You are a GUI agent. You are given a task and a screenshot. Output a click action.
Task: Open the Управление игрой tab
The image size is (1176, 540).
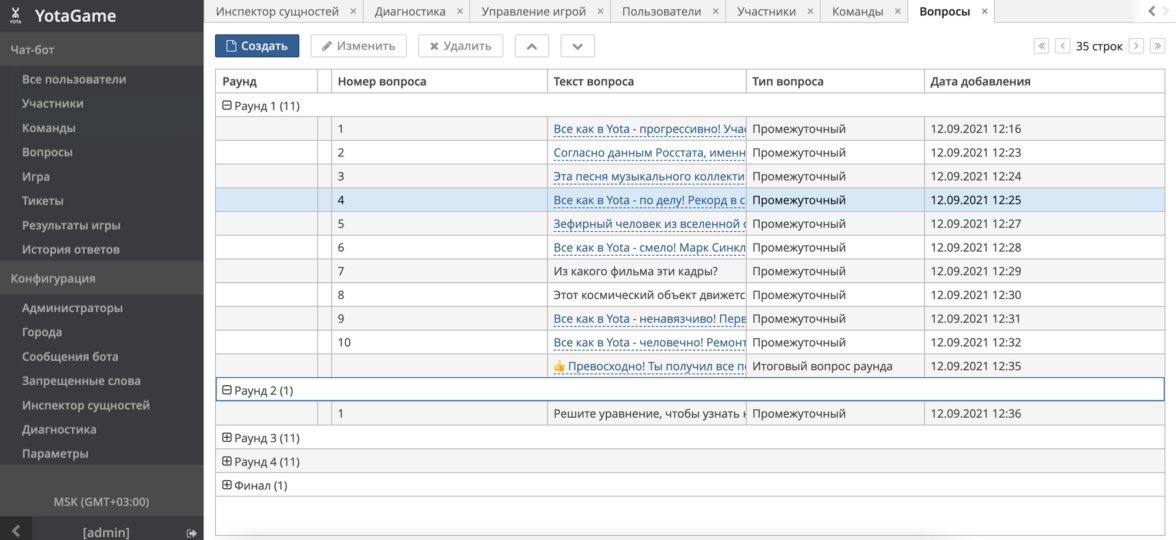tap(534, 12)
